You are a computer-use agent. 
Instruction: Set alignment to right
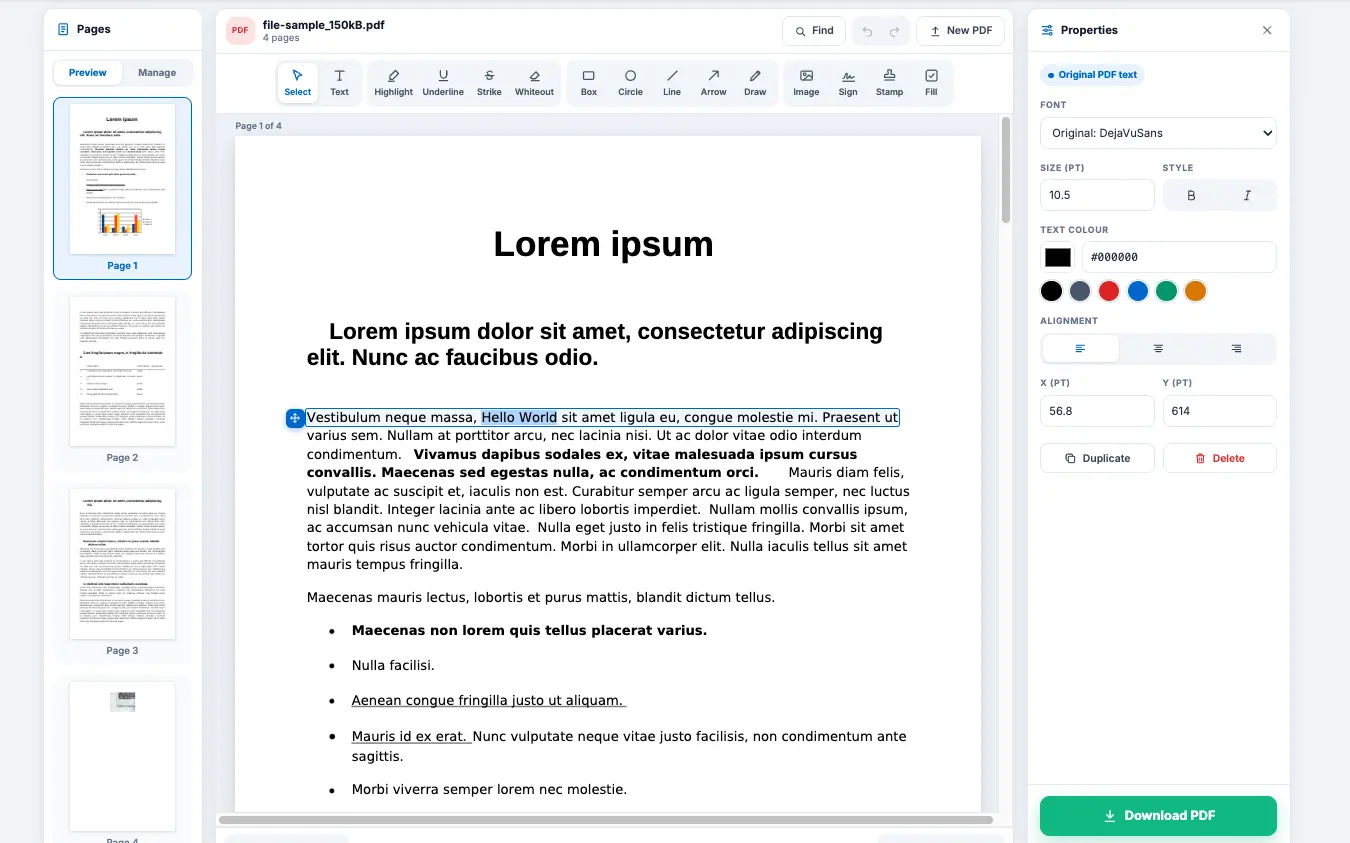[x=1236, y=348]
